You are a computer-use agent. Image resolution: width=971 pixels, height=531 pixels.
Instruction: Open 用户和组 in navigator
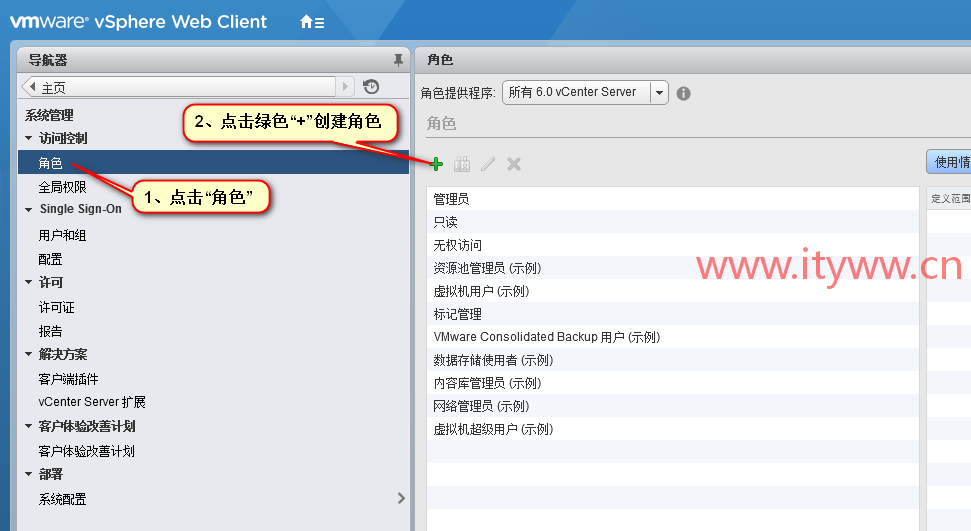pos(63,235)
